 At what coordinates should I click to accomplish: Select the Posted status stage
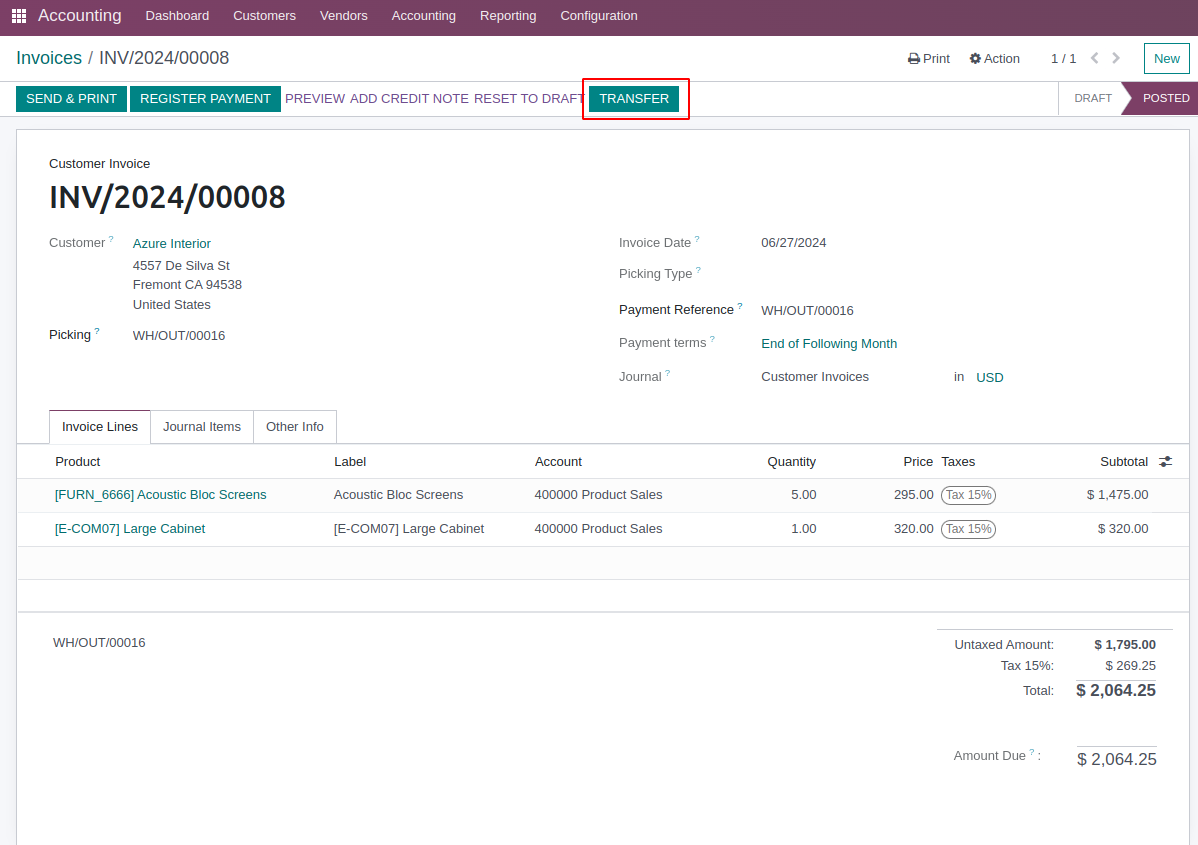click(1166, 99)
